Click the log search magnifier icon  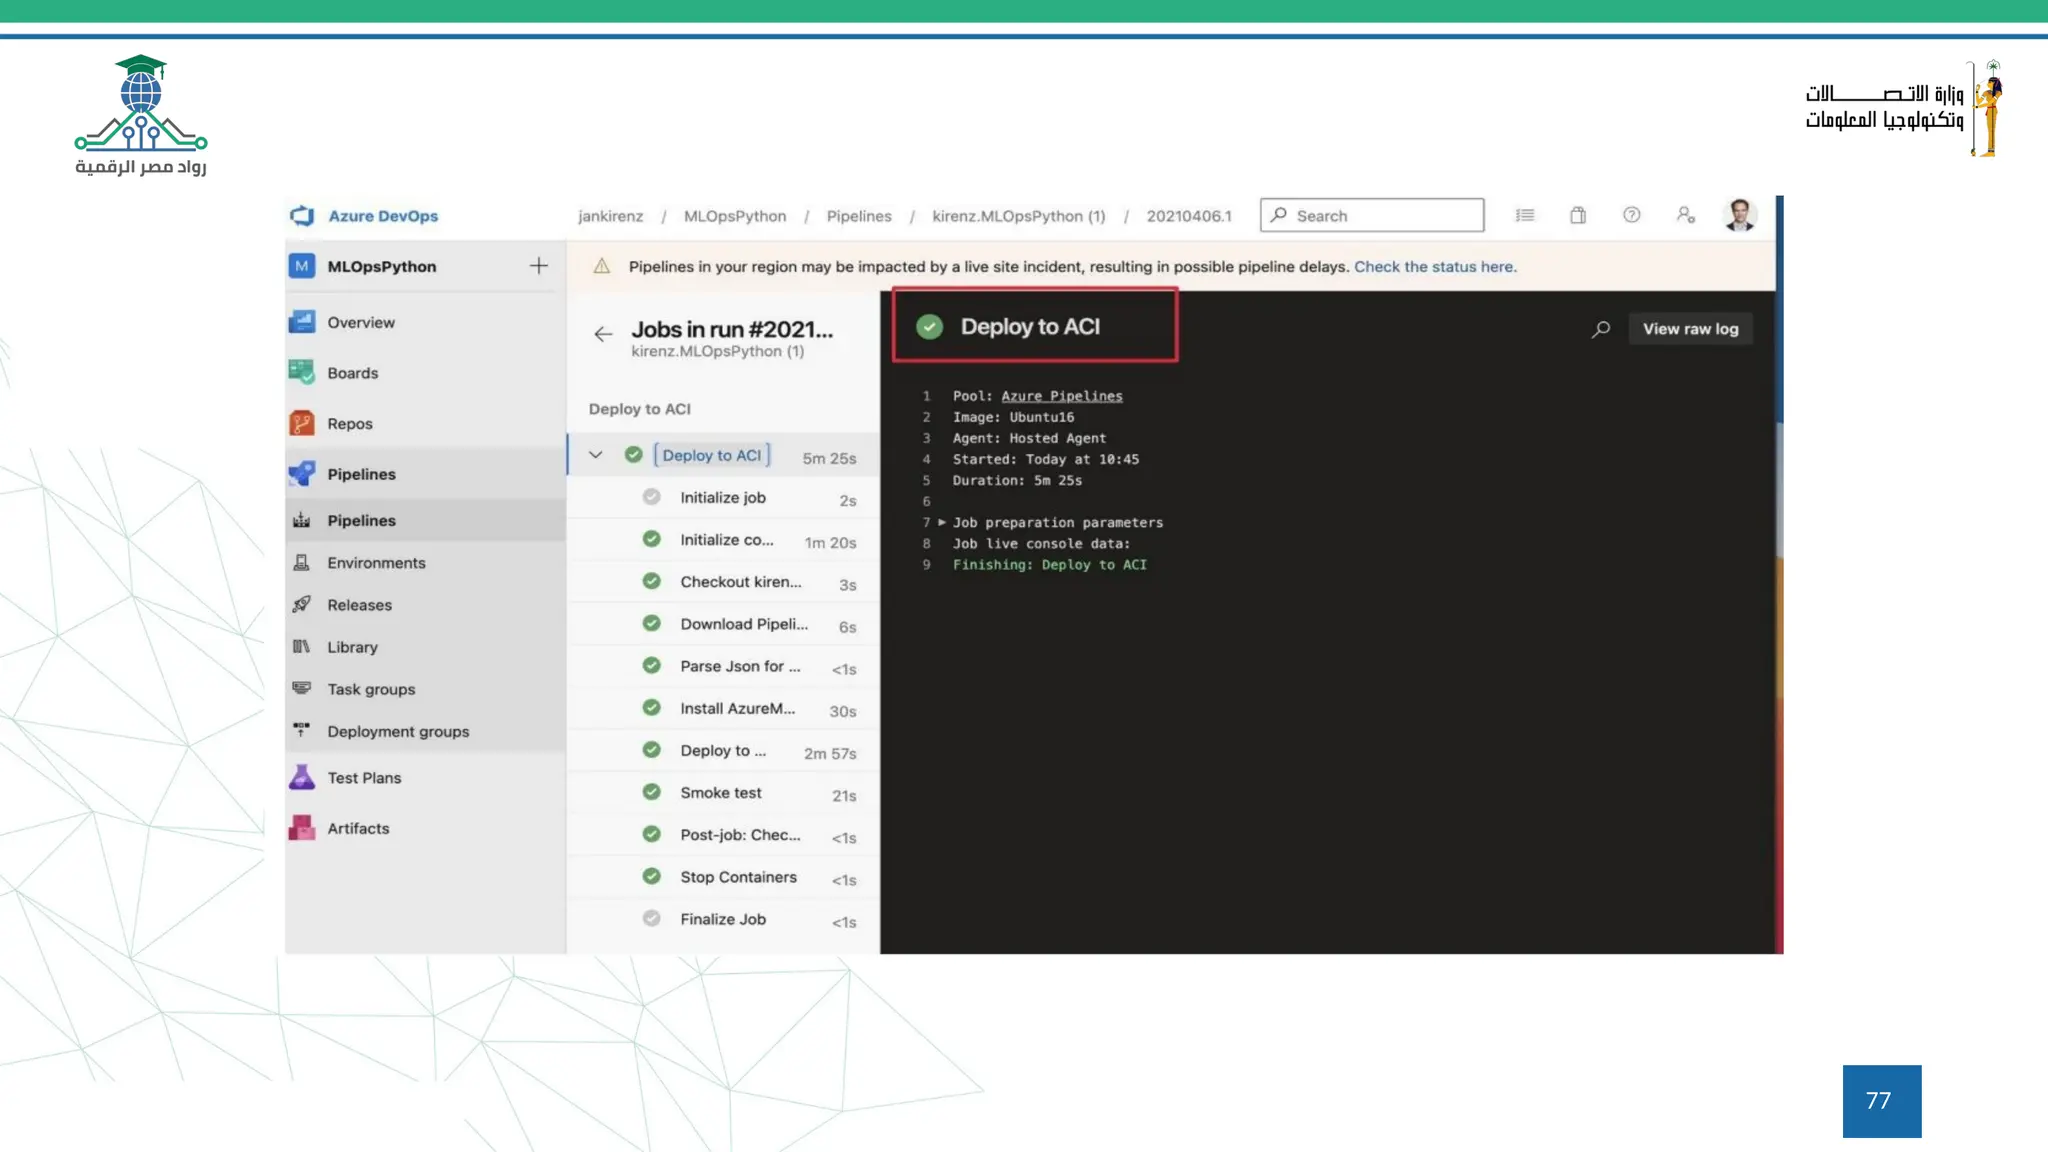1601,329
